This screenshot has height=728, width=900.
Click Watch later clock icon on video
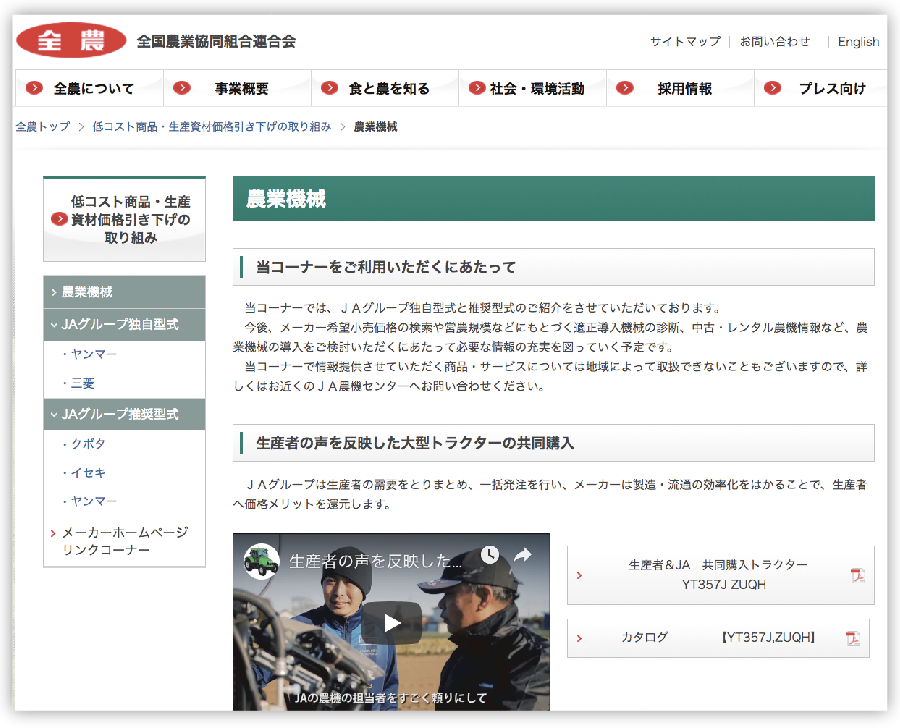[490, 555]
